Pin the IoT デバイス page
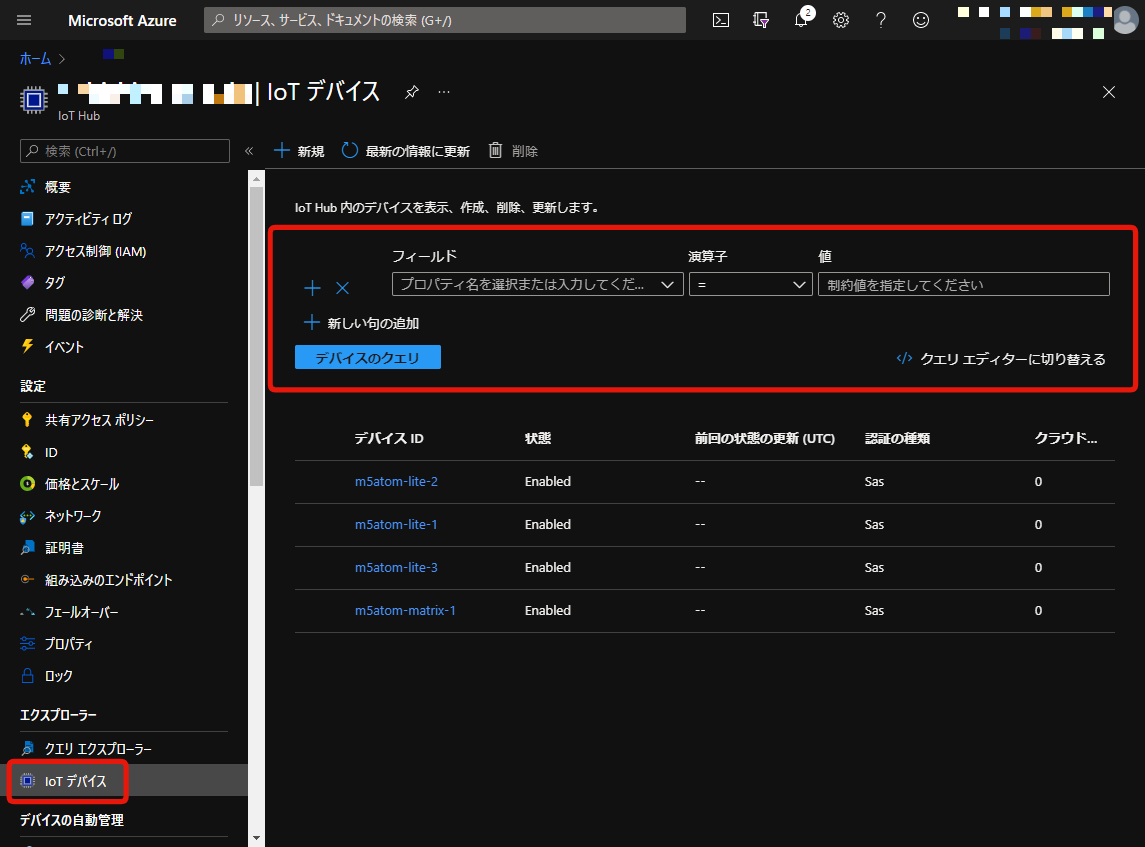This screenshot has height=847, width=1145. [x=411, y=91]
